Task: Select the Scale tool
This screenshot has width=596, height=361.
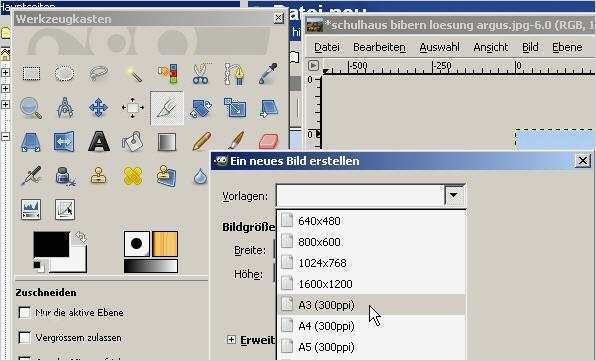Action: point(235,108)
